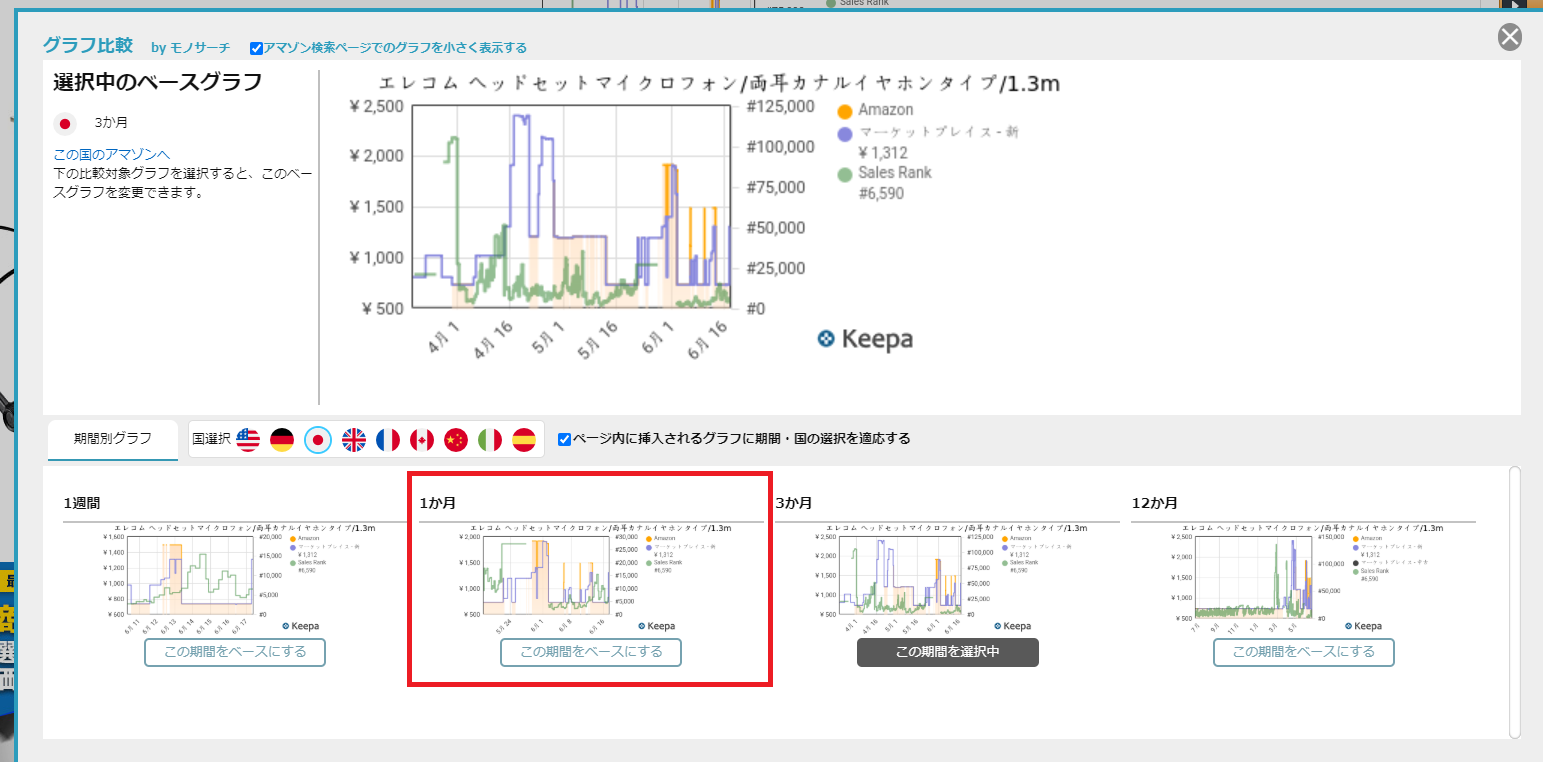Toggle apply period and country to inserted graphs
Image resolution: width=1543 pixels, height=762 pixels.
pos(565,439)
